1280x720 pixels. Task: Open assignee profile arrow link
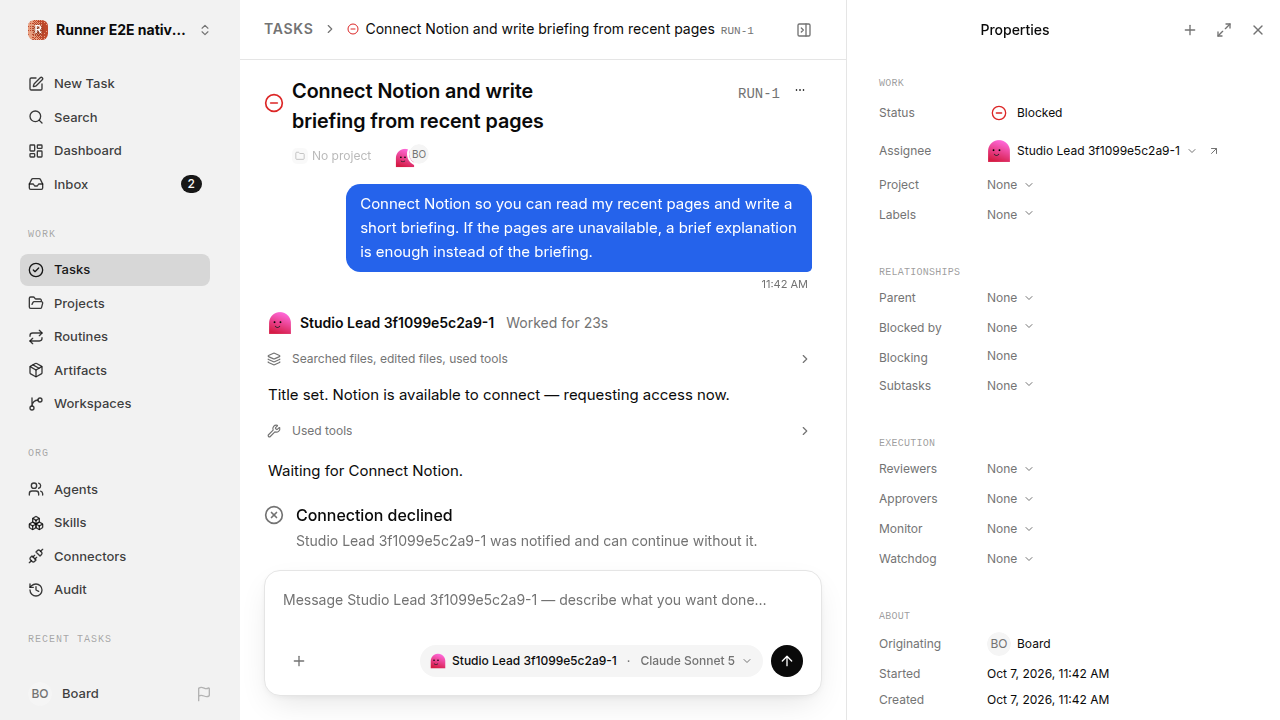(x=1214, y=151)
